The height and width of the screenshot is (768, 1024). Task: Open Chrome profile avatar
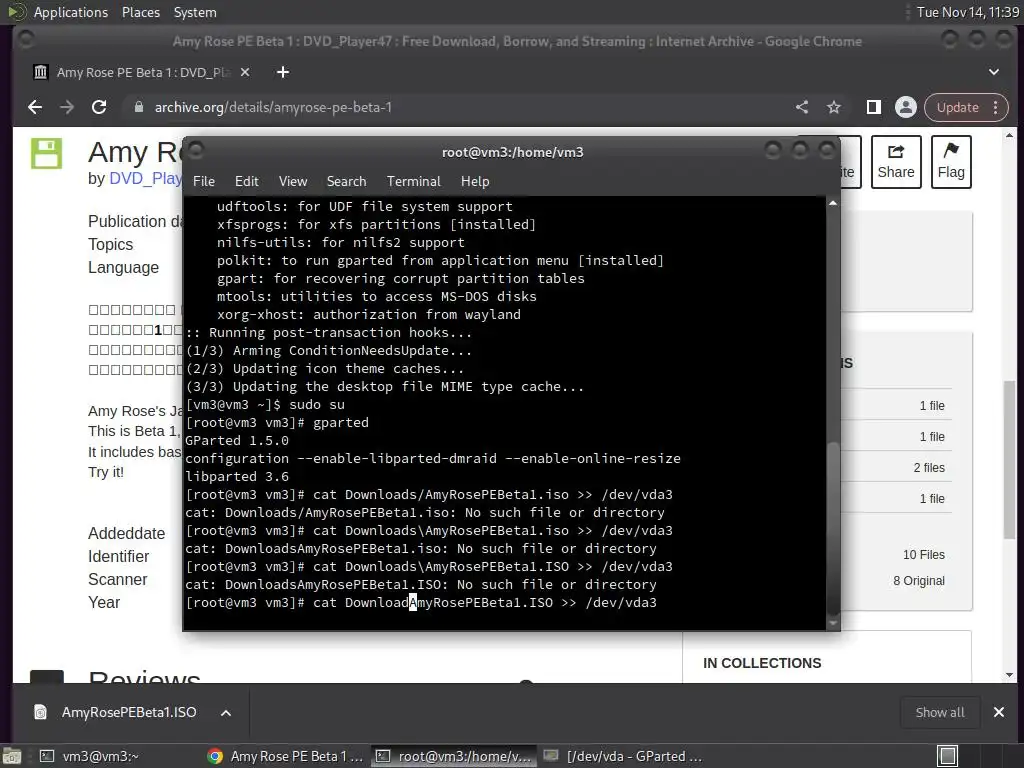(x=906, y=107)
